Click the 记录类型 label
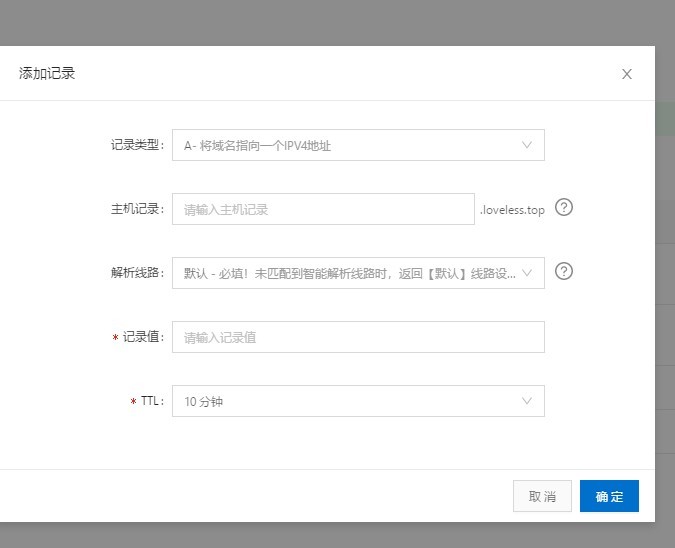This screenshot has height=548, width=675. (x=137, y=145)
